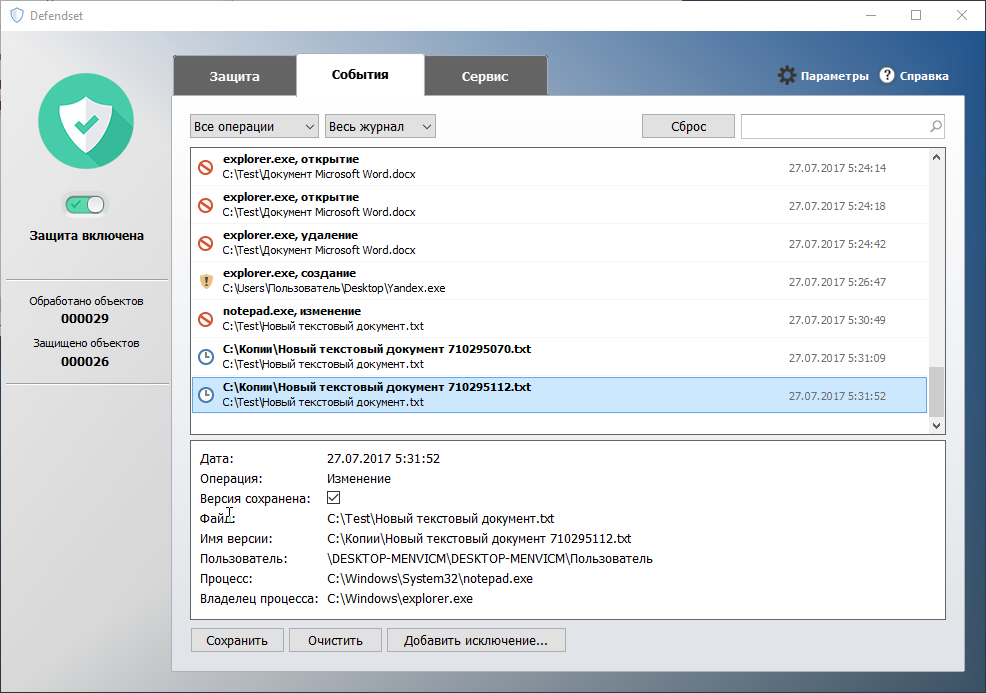Toggle the Версия сохранена checkbox
This screenshot has width=986, height=693.
tap(333, 497)
